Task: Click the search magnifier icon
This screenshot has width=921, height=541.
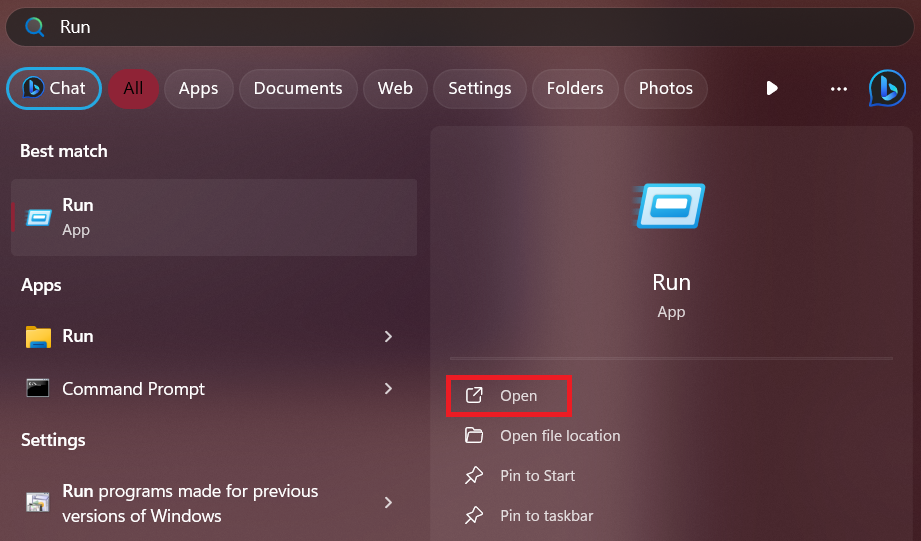Action: (35, 27)
